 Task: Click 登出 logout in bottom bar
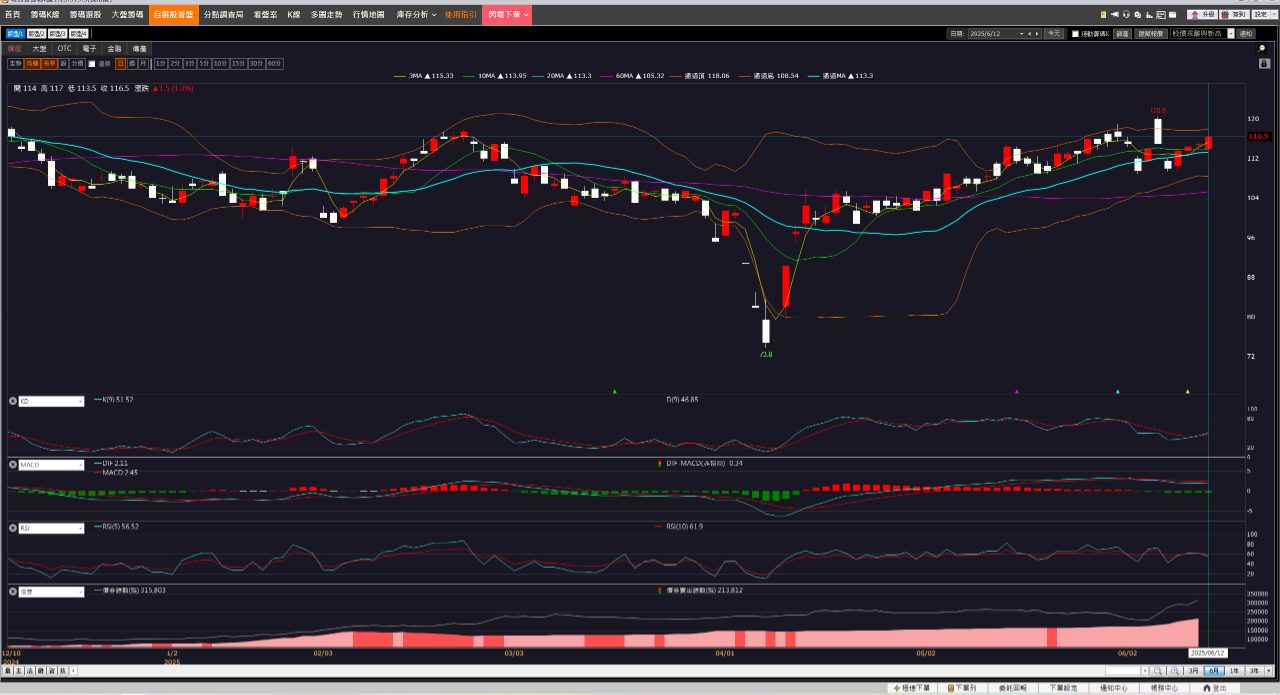point(1215,688)
